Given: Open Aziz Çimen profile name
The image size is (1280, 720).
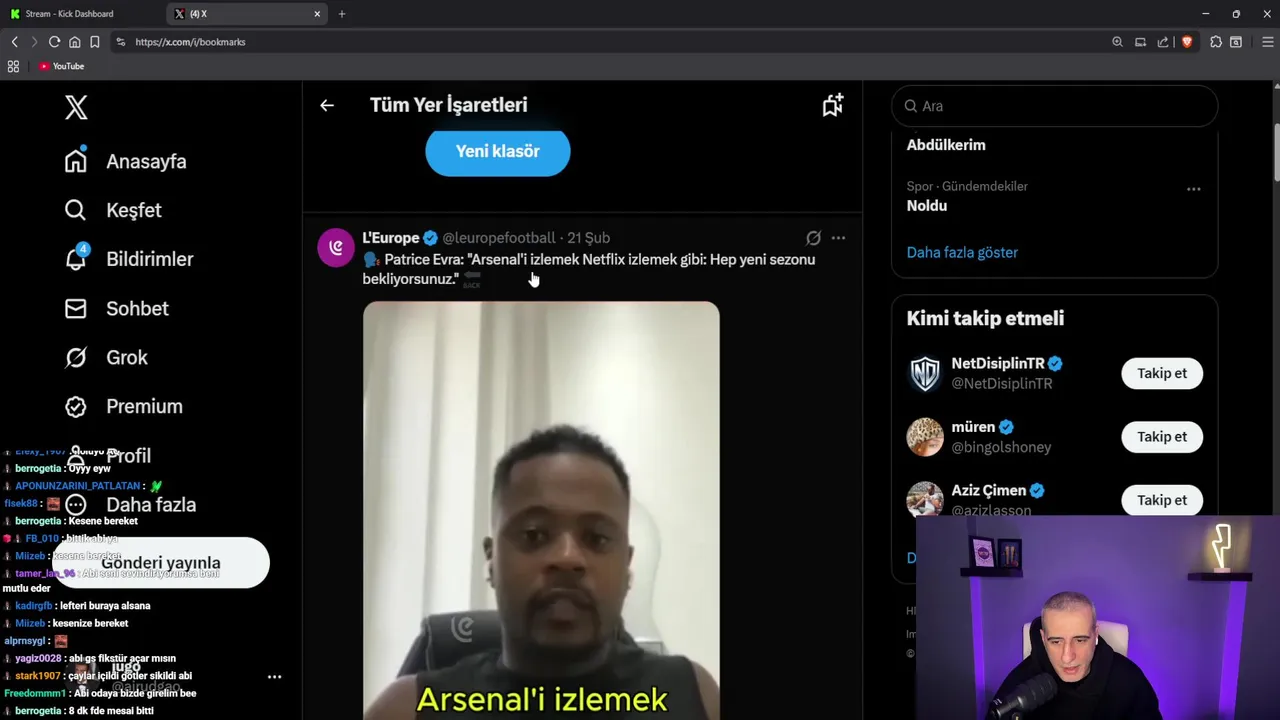Looking at the screenshot, I should [989, 490].
